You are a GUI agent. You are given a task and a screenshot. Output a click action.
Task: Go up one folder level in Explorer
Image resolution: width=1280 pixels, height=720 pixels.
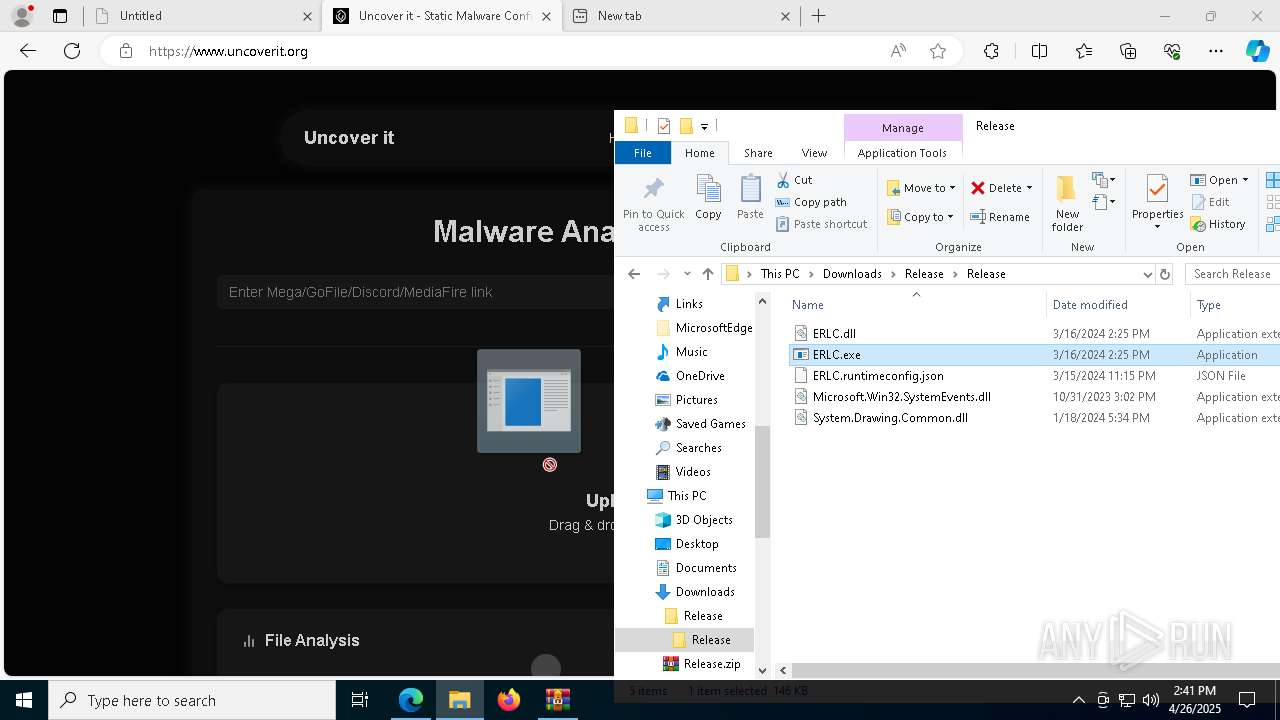point(708,274)
